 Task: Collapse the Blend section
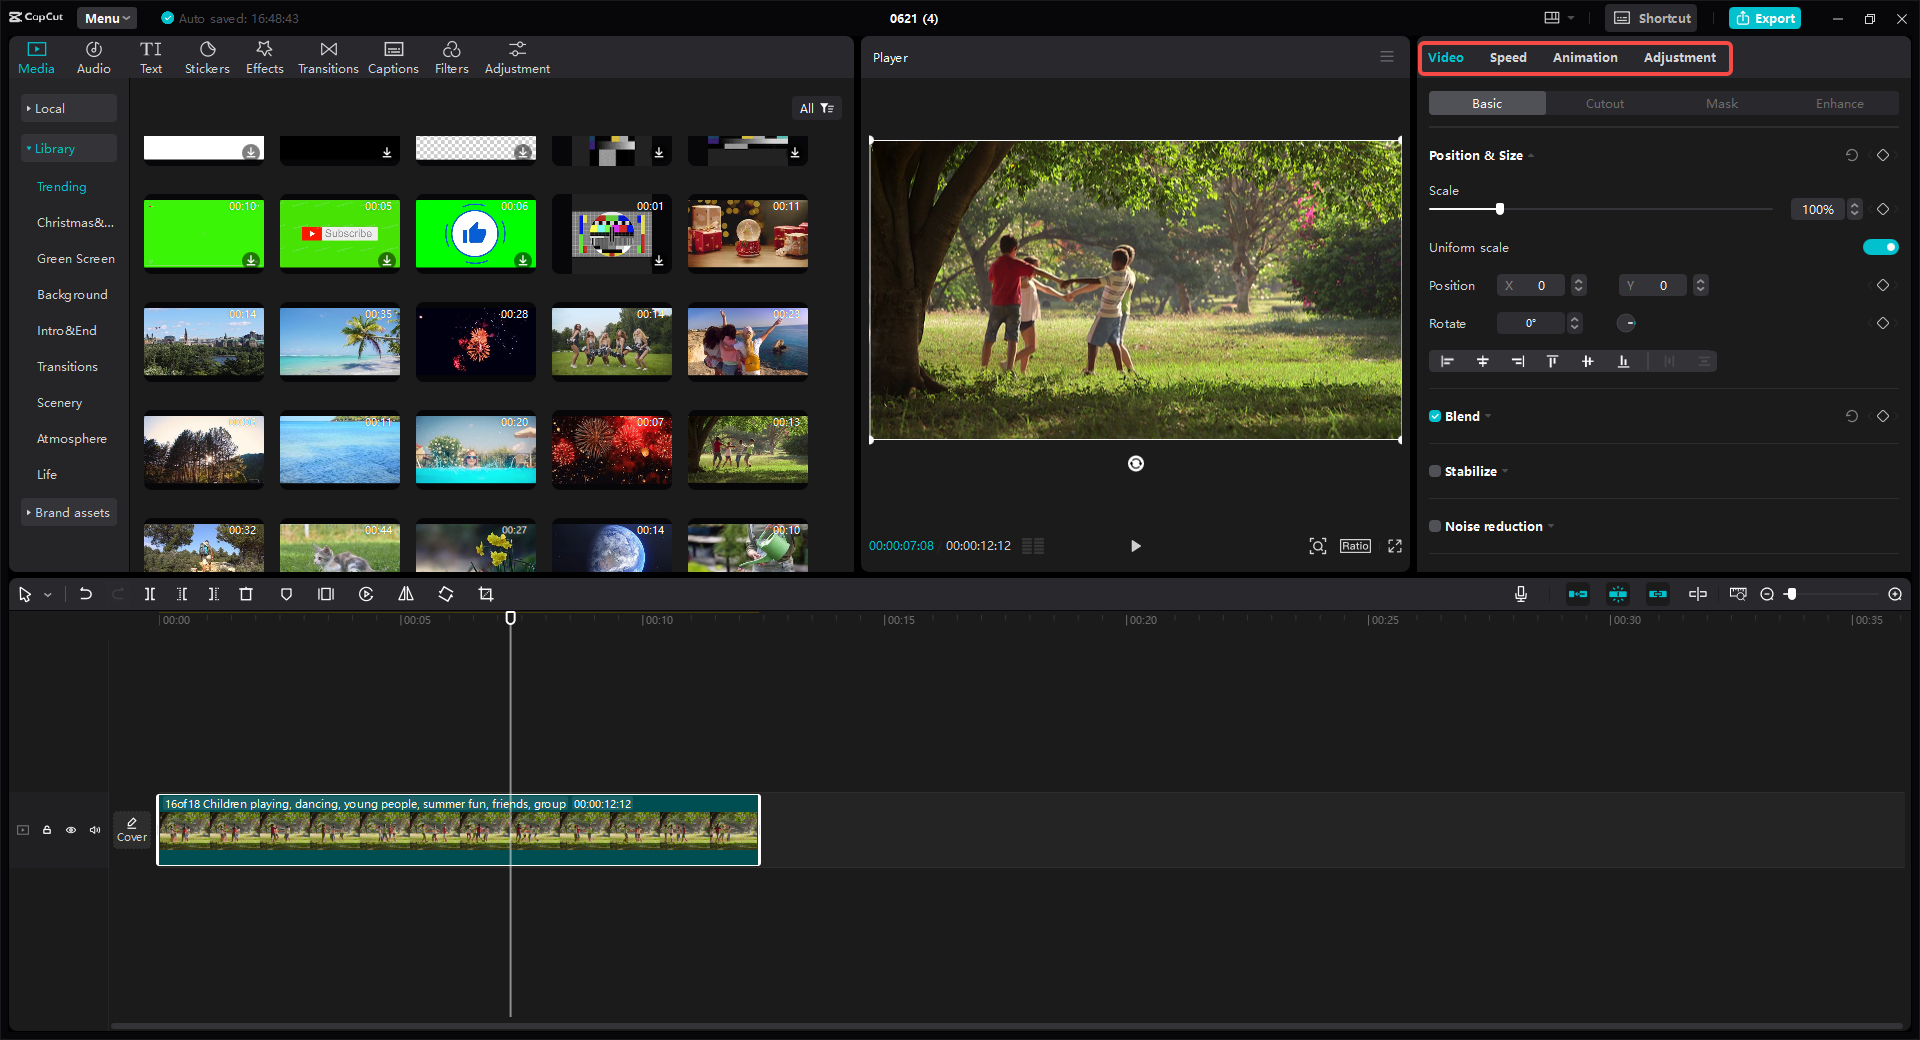point(1487,416)
